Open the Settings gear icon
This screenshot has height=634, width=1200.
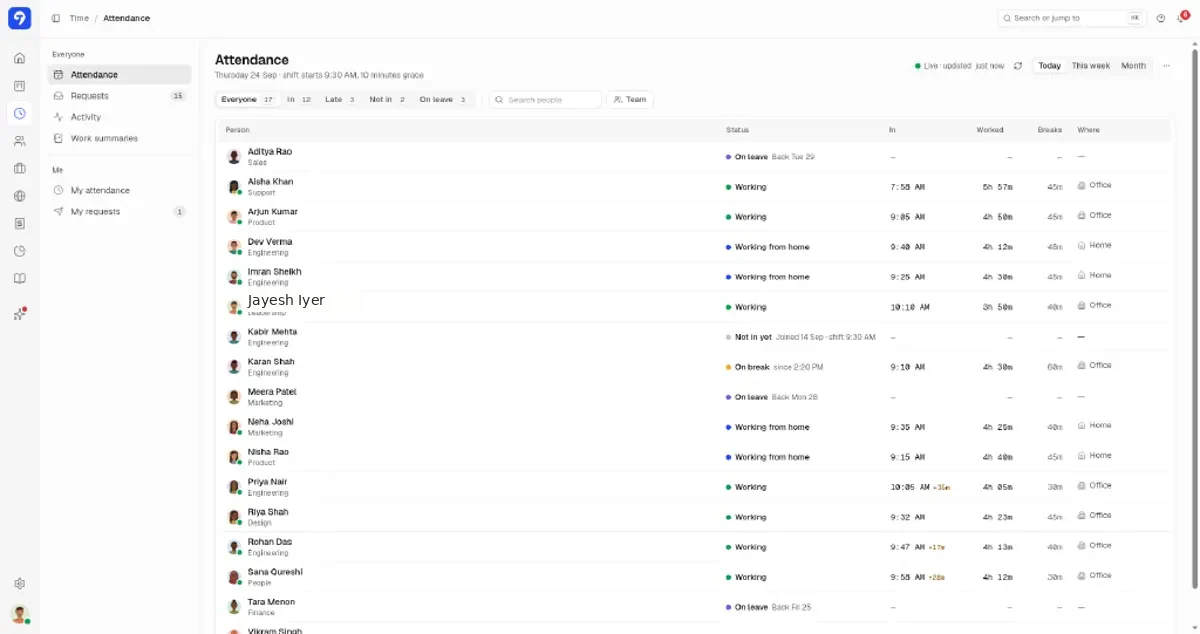coord(19,584)
